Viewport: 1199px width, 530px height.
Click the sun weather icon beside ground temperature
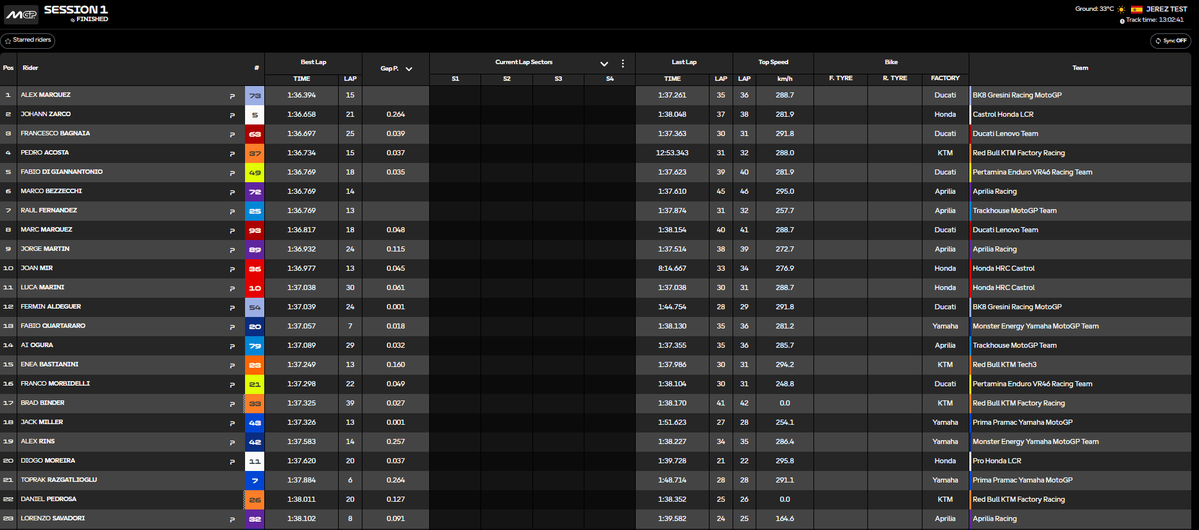click(1121, 9)
